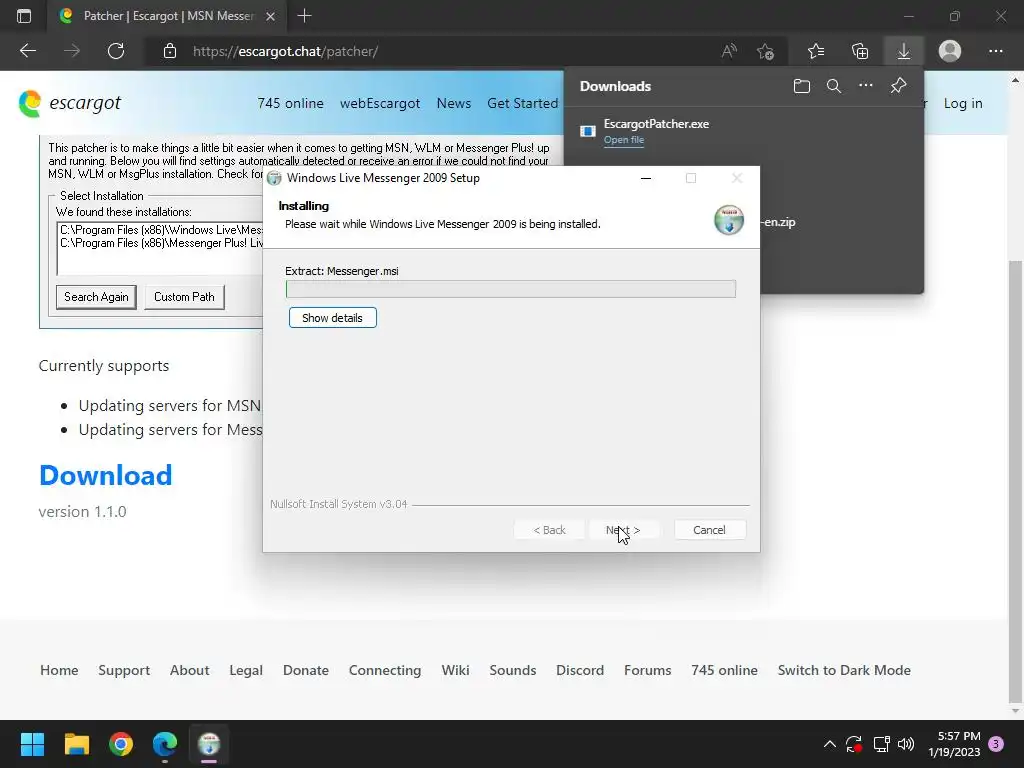Open the Forums footer link
This screenshot has width=1024, height=768.
coord(647,670)
